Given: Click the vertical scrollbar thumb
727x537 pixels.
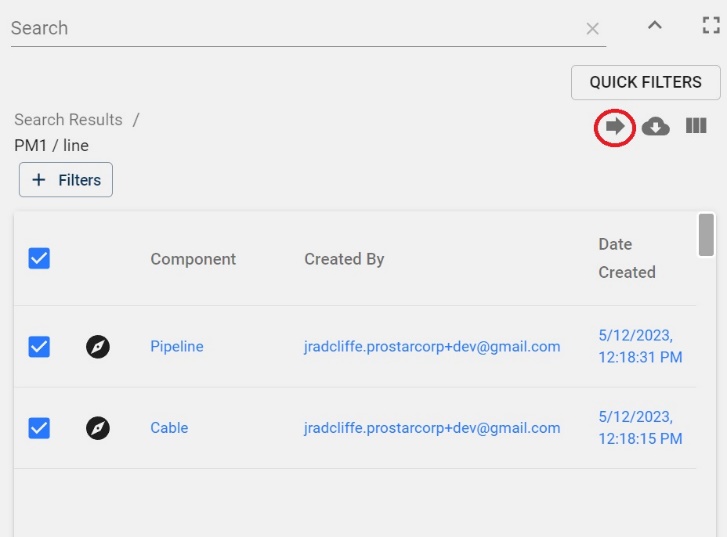Looking at the screenshot, I should click(x=706, y=235).
